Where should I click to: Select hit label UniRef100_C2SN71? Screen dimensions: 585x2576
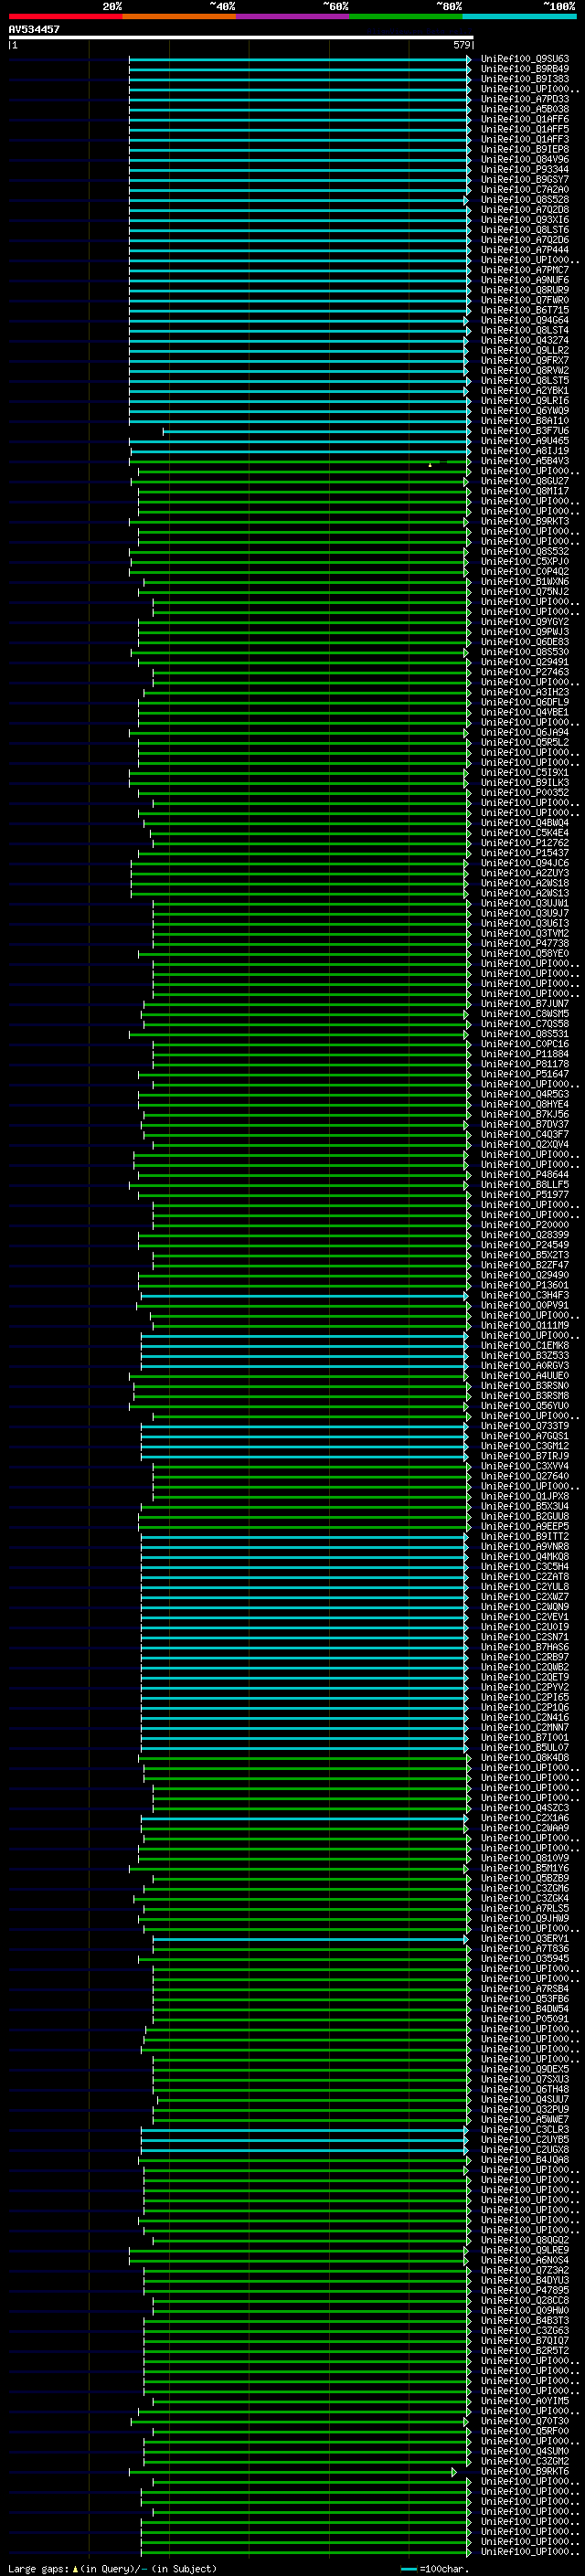[525, 1637]
